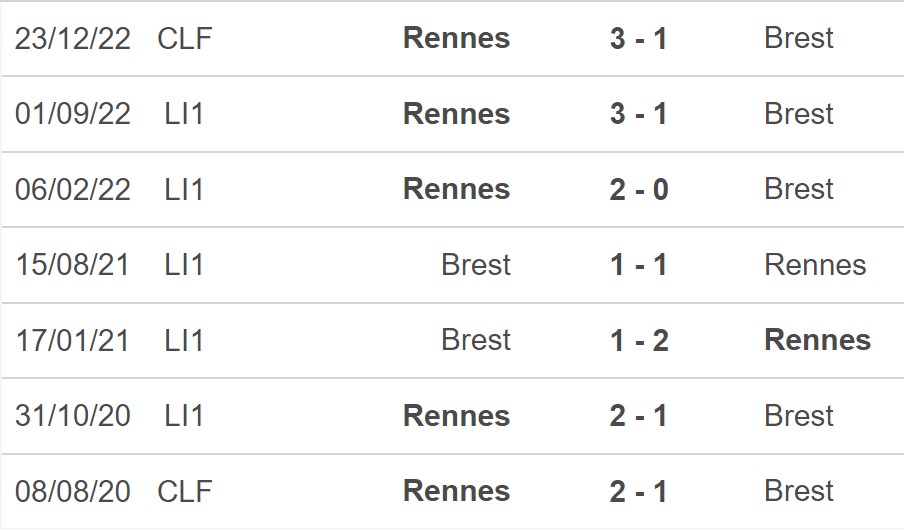Select the CLF label in 08/08/20 row
Image resolution: width=904 pixels, height=531 pixels.
184,492
